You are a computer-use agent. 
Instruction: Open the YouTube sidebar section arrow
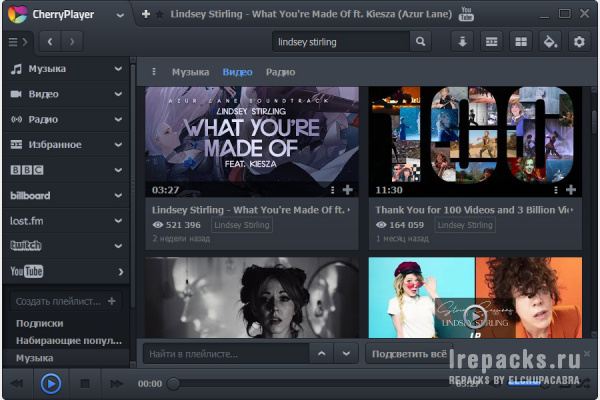tap(121, 272)
